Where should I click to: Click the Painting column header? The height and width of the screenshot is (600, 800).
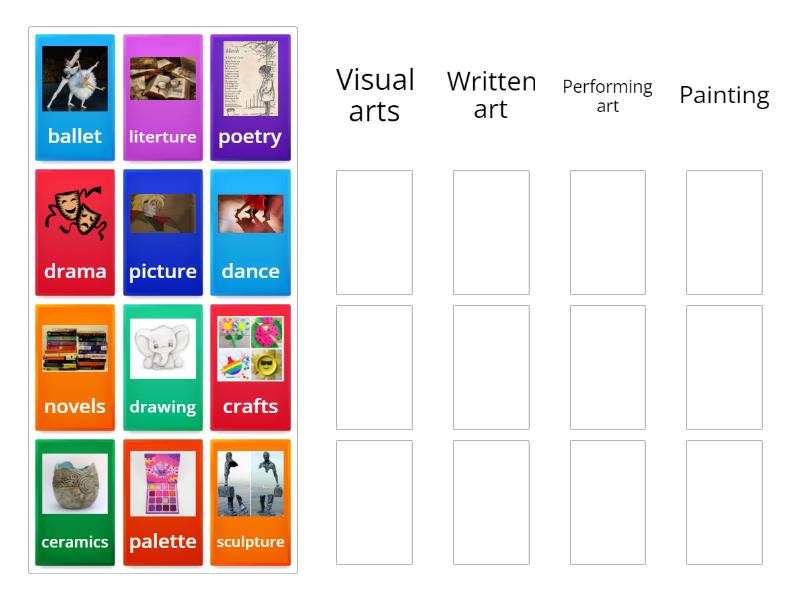pyautogui.click(x=723, y=95)
